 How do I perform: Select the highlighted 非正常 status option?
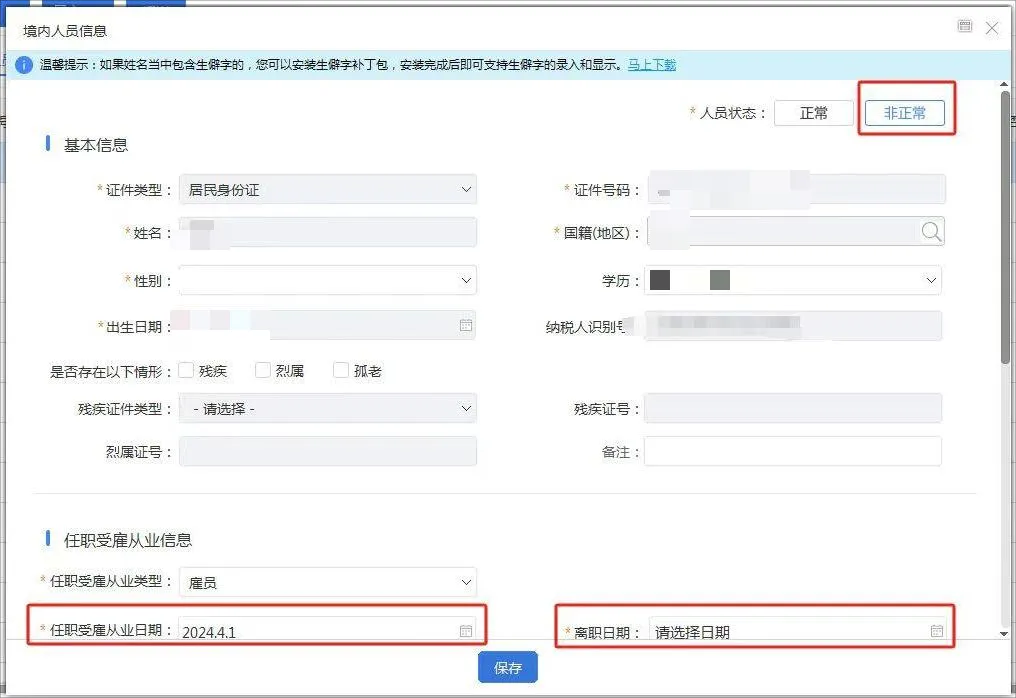click(904, 113)
